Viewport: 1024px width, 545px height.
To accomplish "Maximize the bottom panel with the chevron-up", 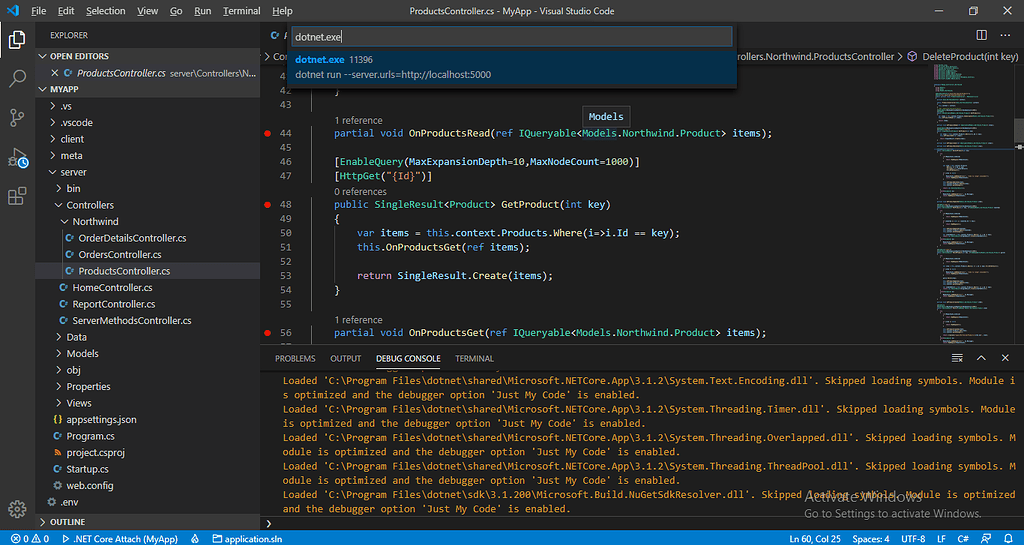I will point(981,358).
